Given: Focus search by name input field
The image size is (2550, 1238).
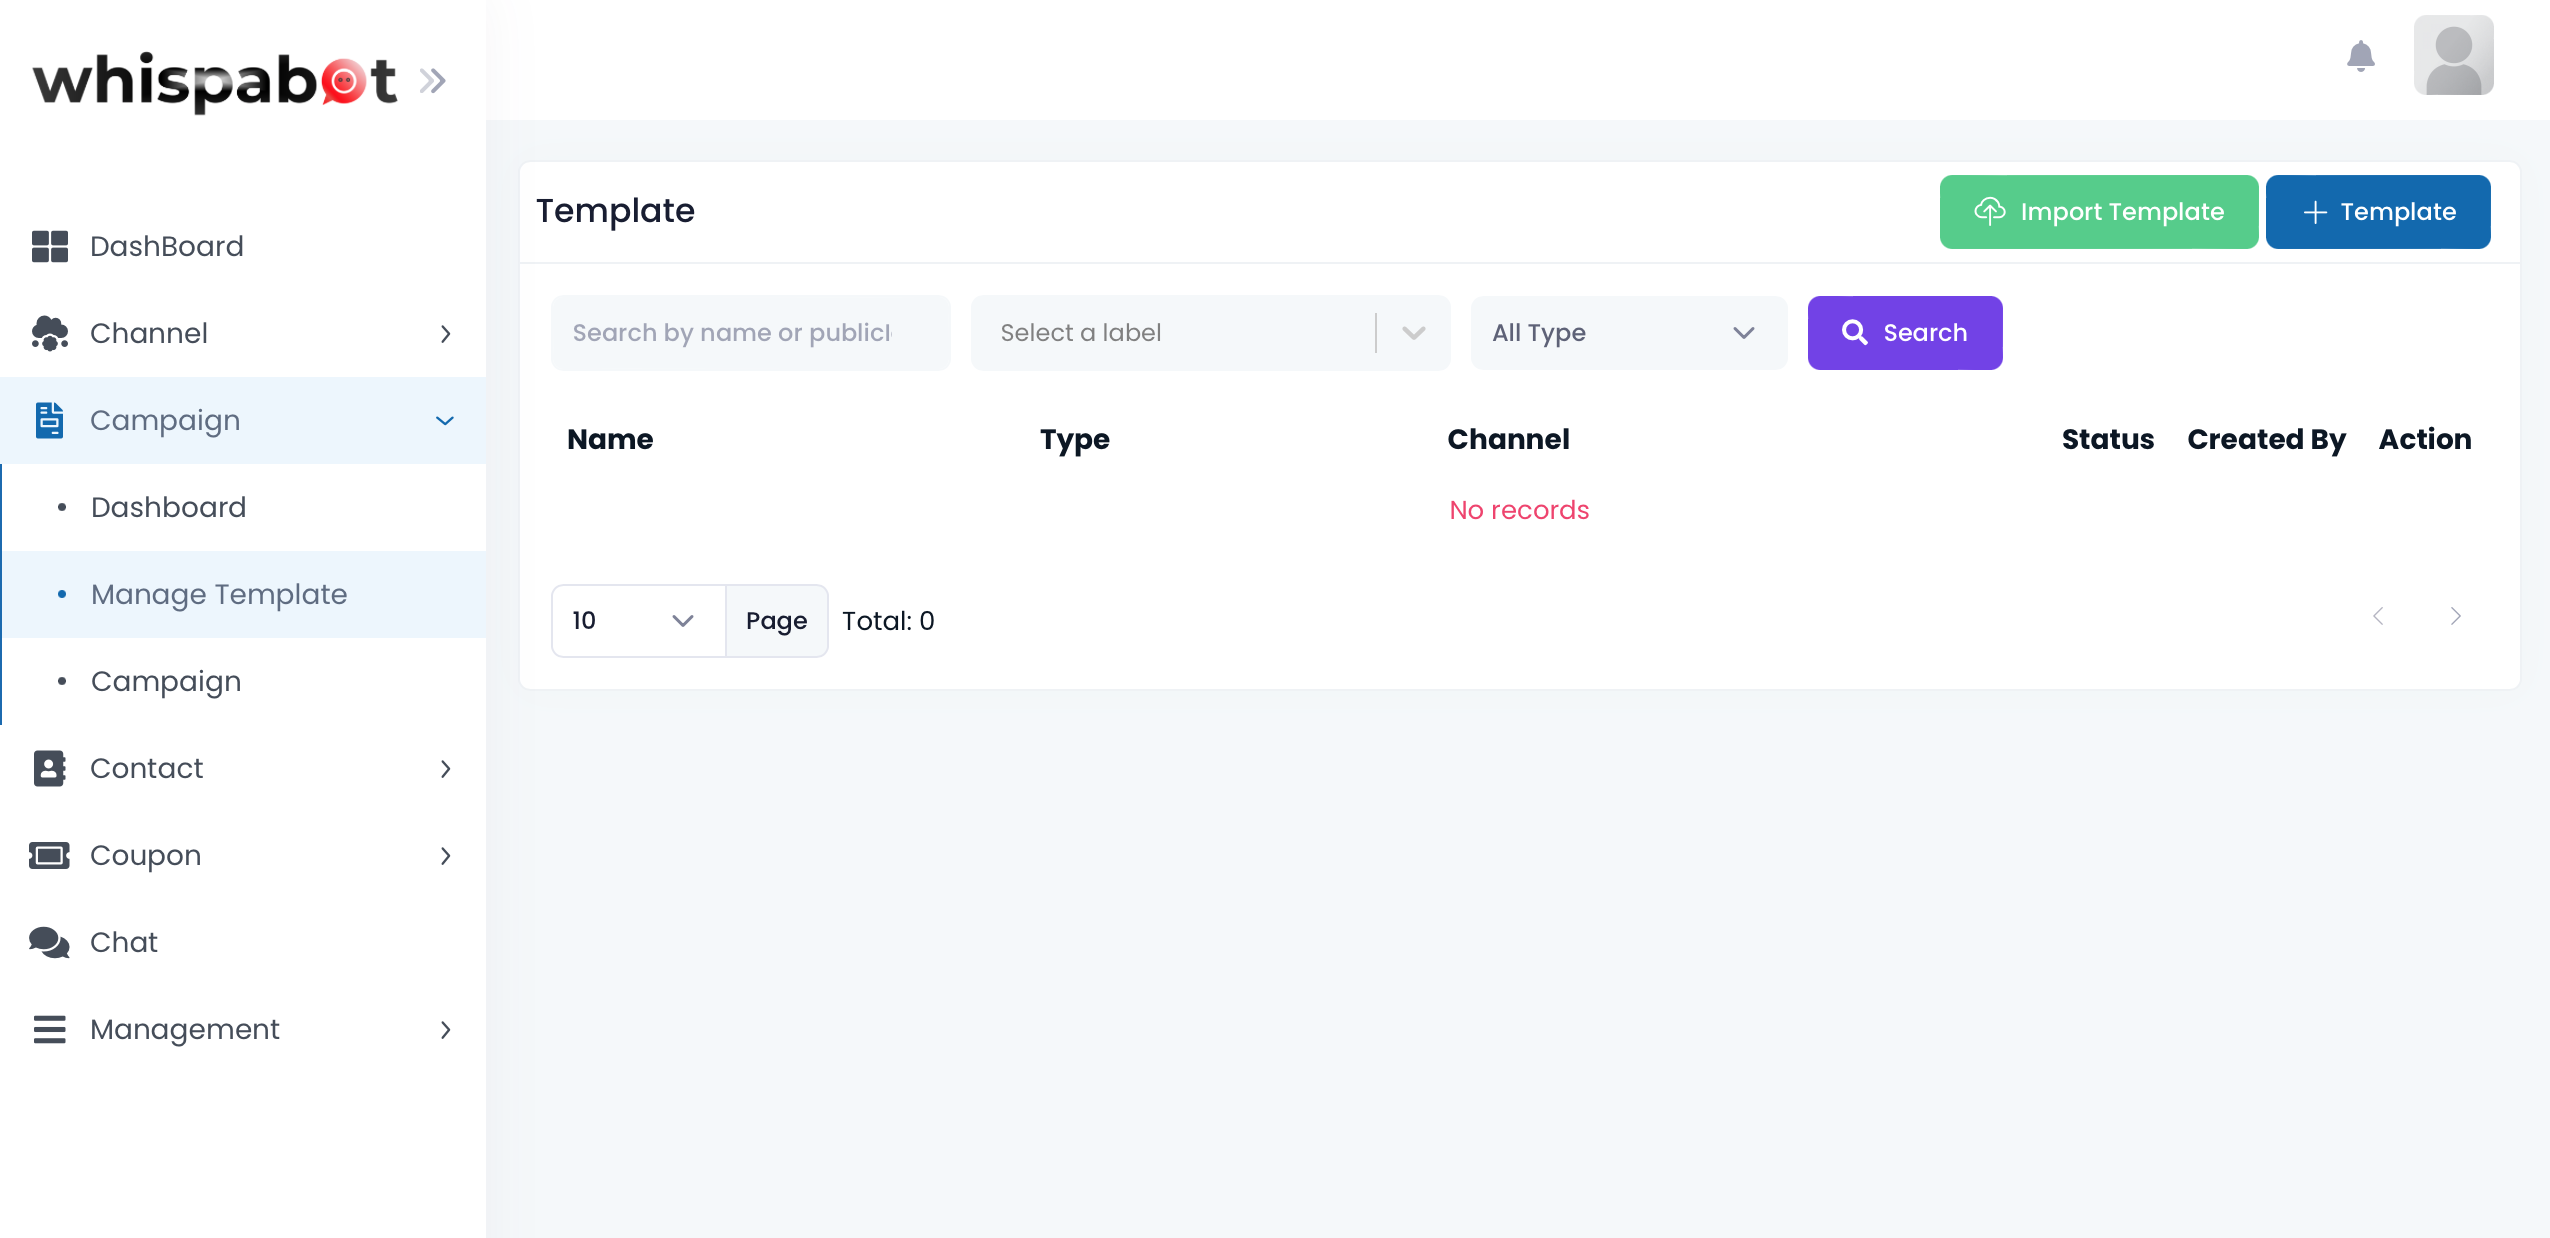Looking at the screenshot, I should tap(750, 333).
